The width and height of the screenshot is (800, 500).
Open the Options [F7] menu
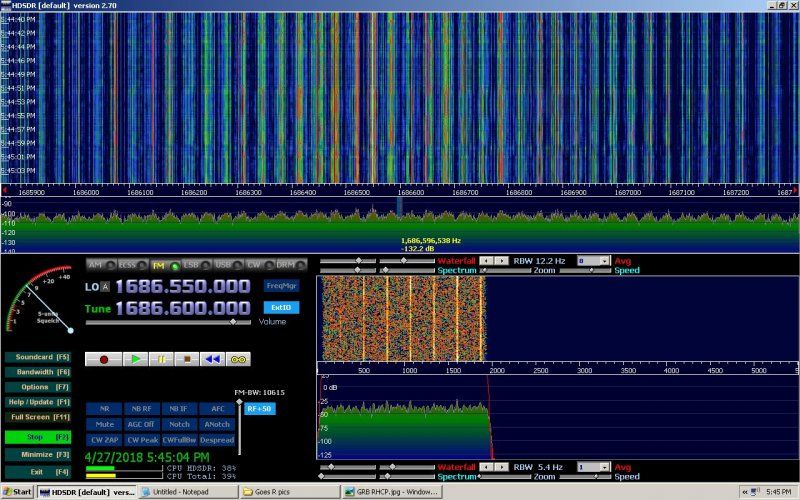[38, 387]
